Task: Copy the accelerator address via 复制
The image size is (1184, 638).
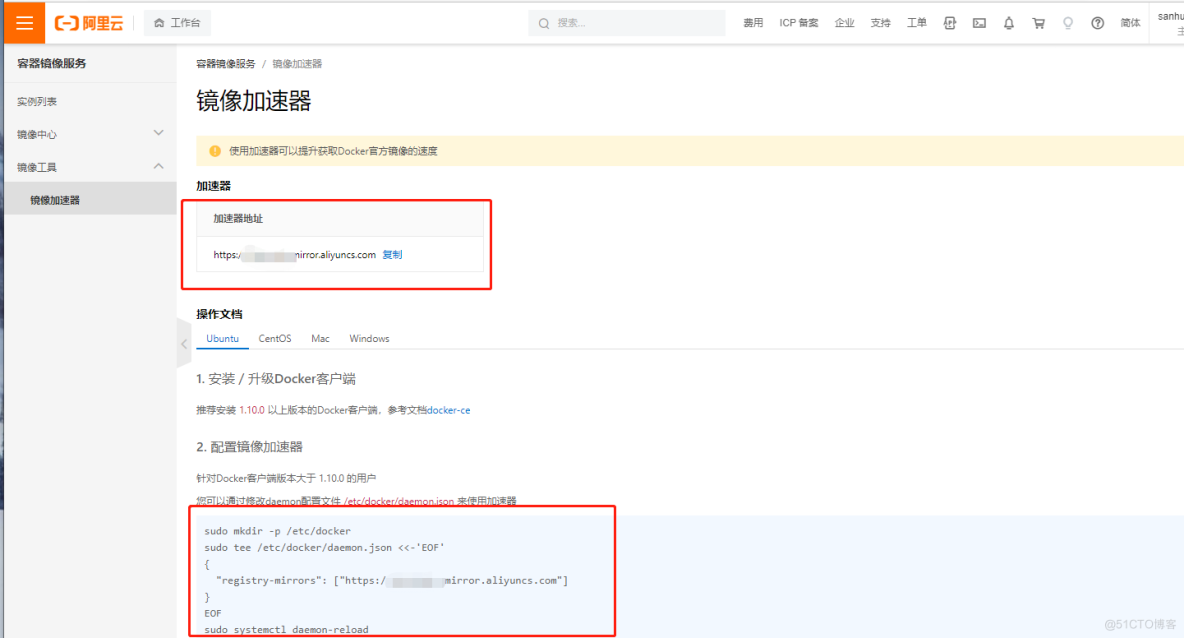Action: (393, 254)
